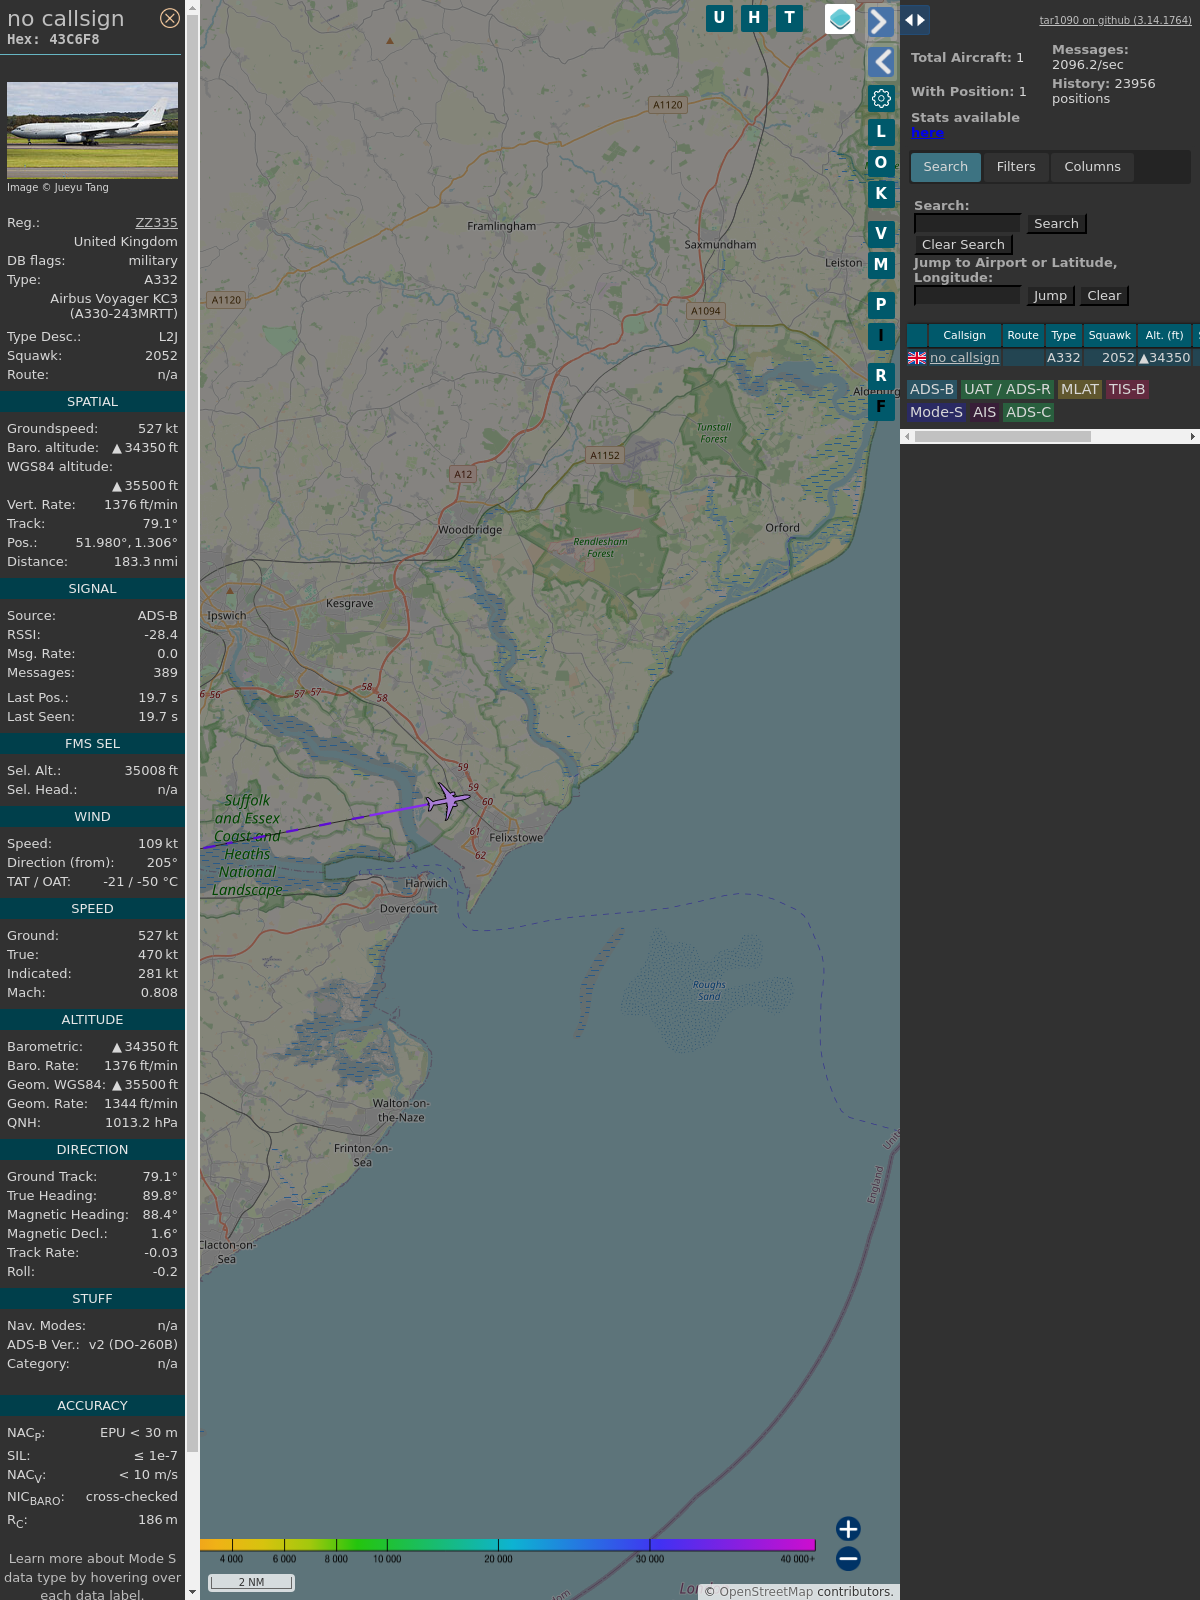Screen dimensions: 1200x1600
Task: Open the settings gear
Action: [x=881, y=98]
